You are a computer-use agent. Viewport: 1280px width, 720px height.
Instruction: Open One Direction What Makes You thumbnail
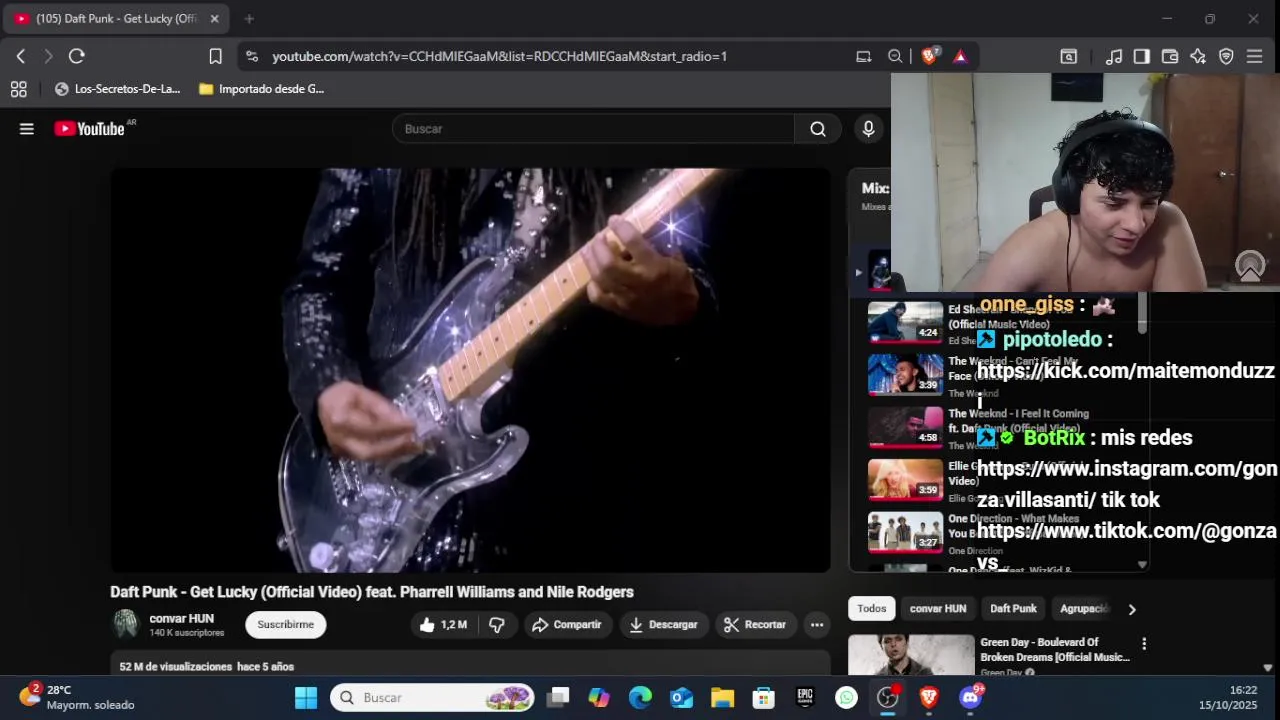click(905, 532)
